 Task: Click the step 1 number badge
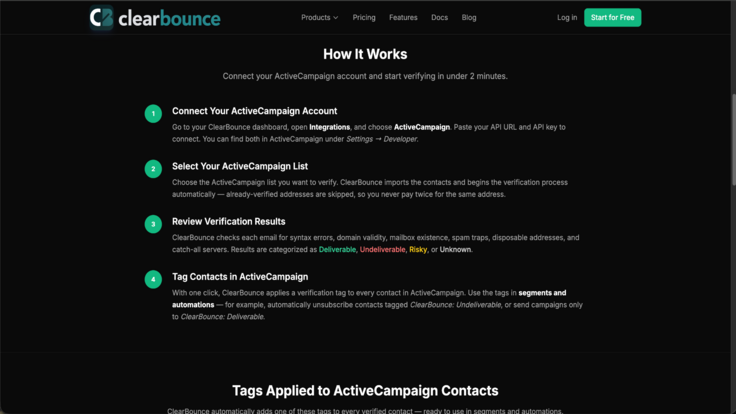(x=153, y=114)
